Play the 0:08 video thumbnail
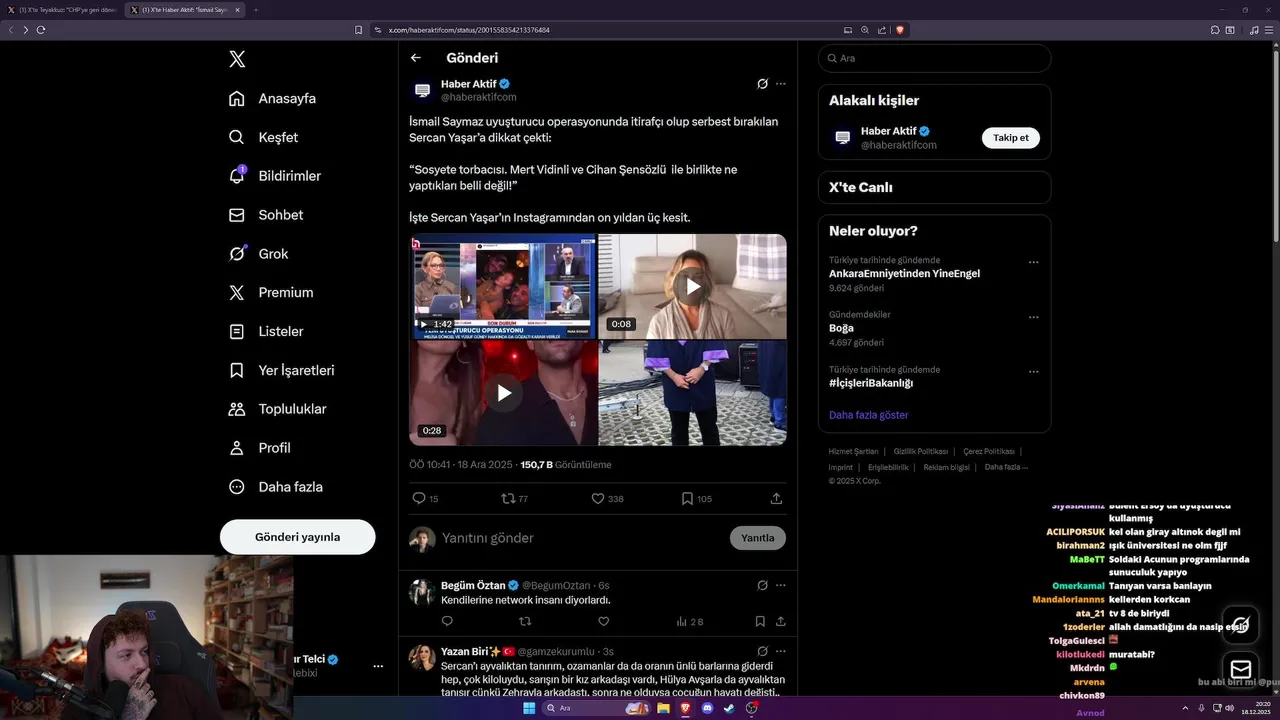Viewport: 1280px width, 720px height. coord(692,286)
